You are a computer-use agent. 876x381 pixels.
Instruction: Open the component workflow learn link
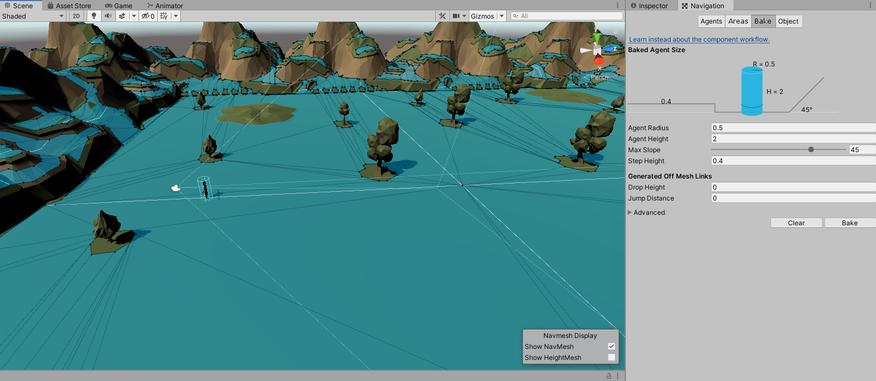pyautogui.click(x=699, y=40)
